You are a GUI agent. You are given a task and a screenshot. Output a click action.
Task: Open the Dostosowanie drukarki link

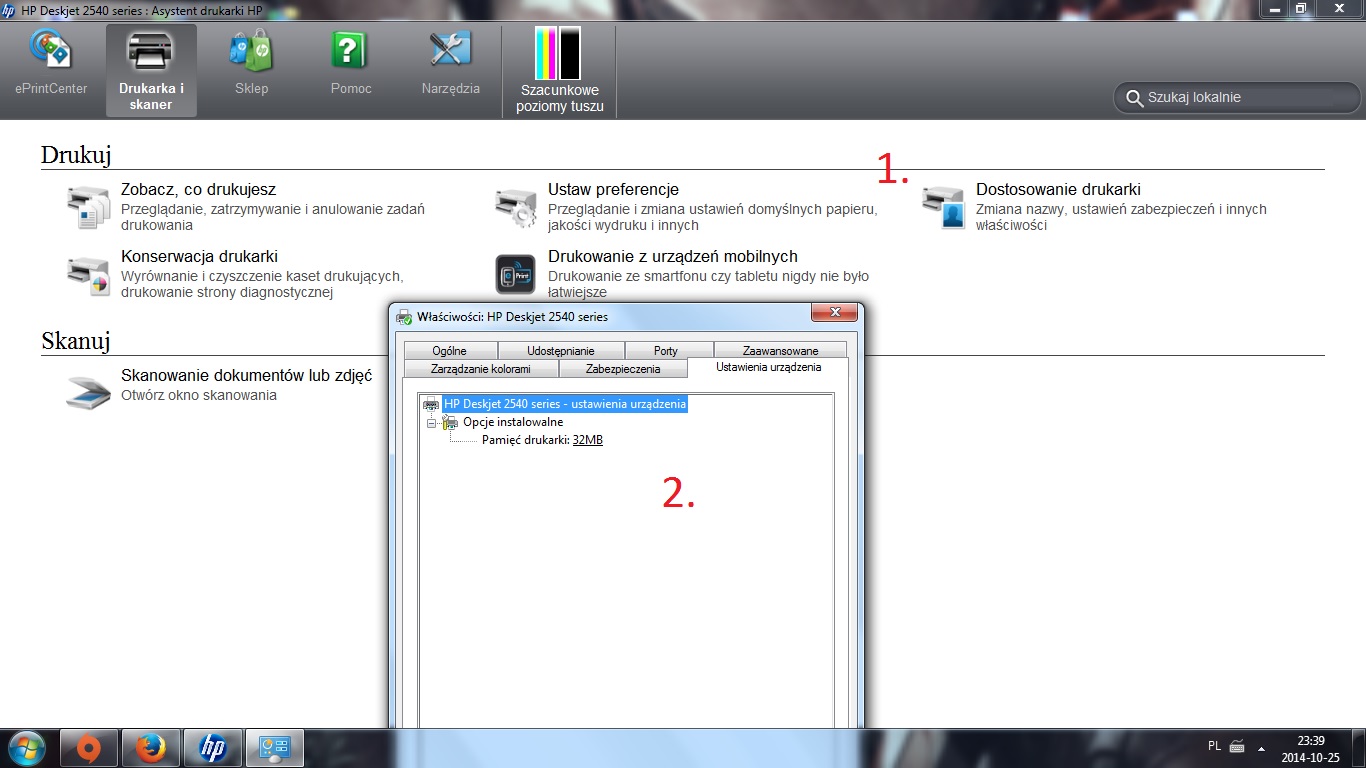(1058, 189)
